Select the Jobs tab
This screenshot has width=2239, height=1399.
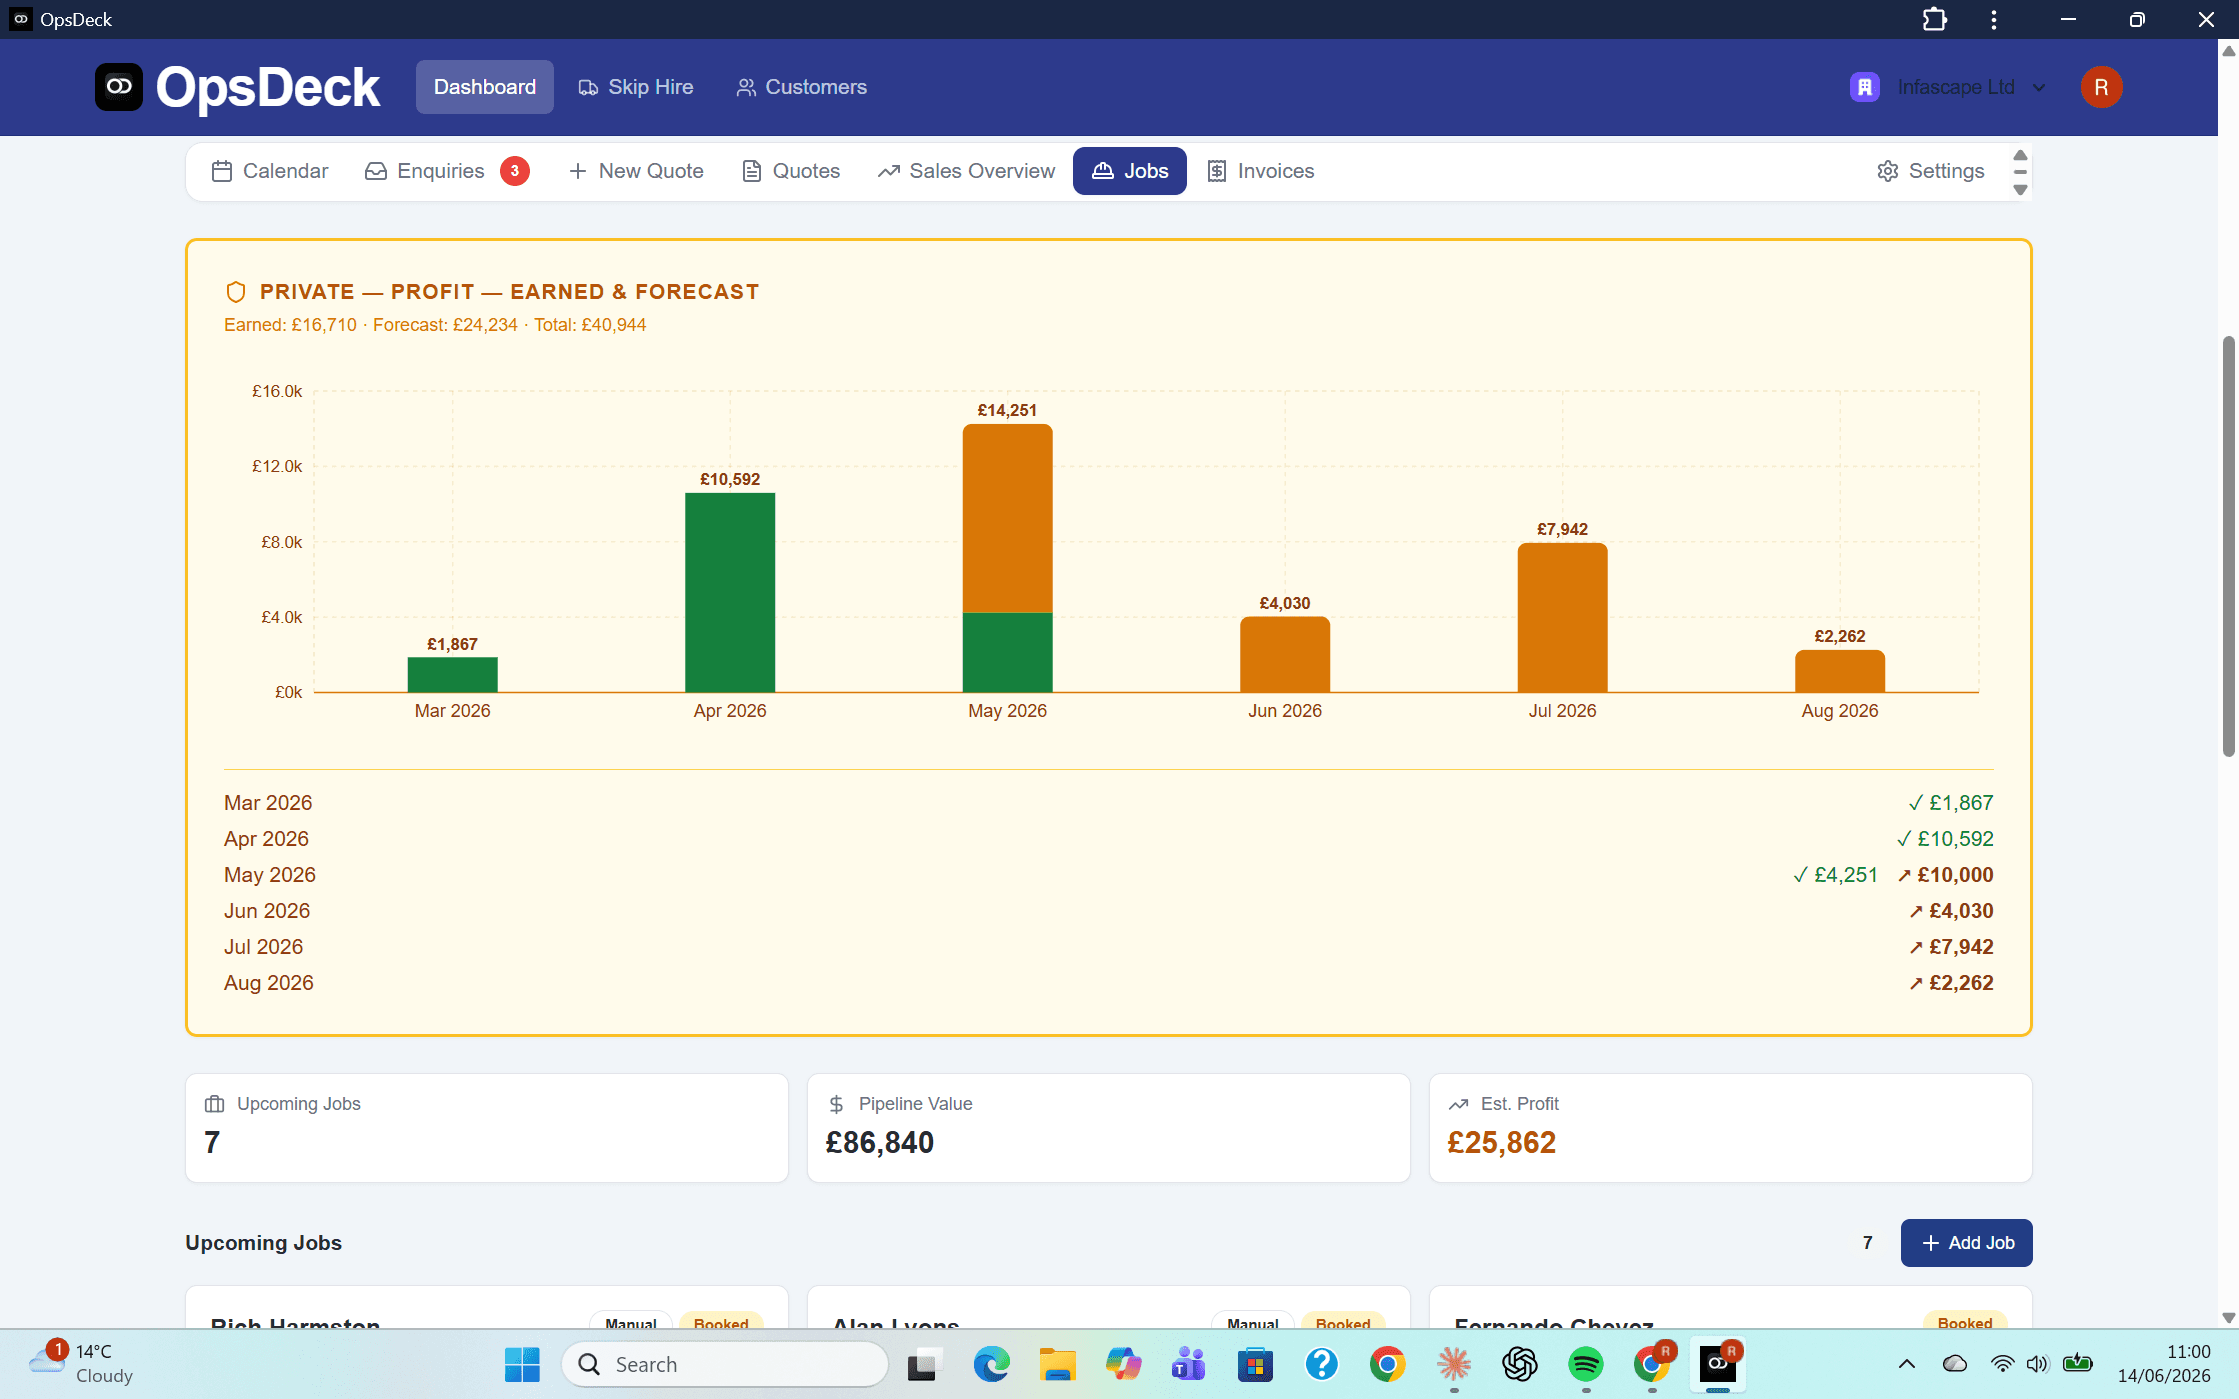tap(1130, 171)
